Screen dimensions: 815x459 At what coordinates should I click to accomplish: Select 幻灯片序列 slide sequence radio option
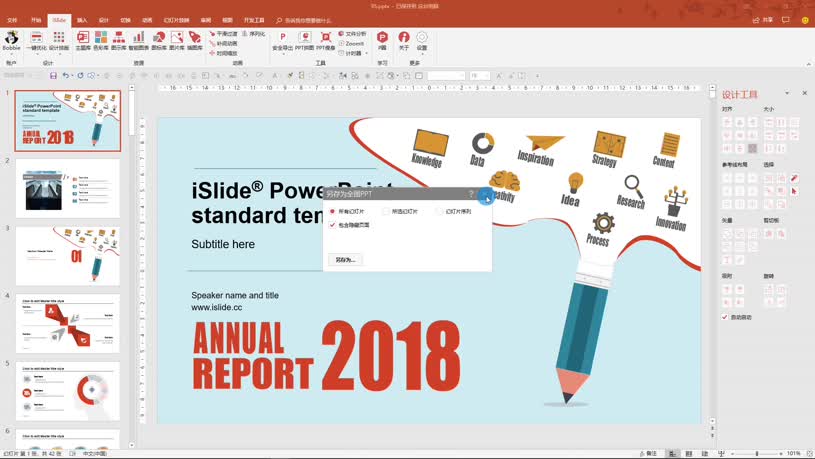pos(454,212)
